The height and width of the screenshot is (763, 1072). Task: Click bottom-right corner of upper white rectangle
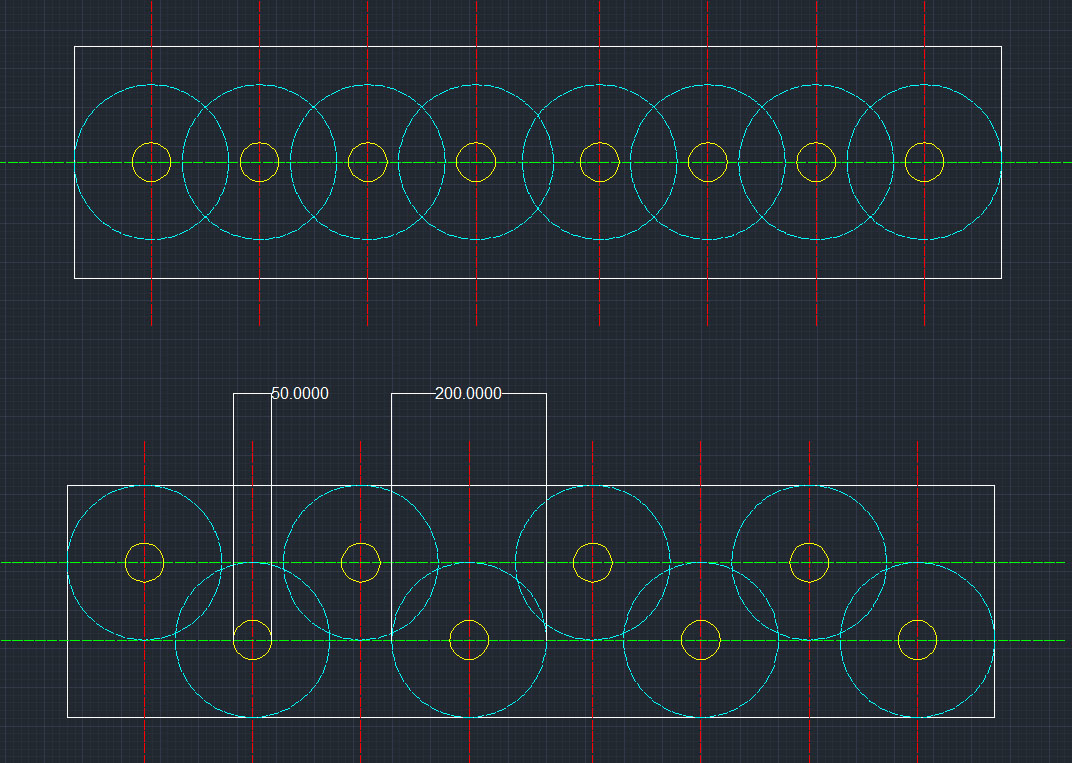(x=1001, y=277)
